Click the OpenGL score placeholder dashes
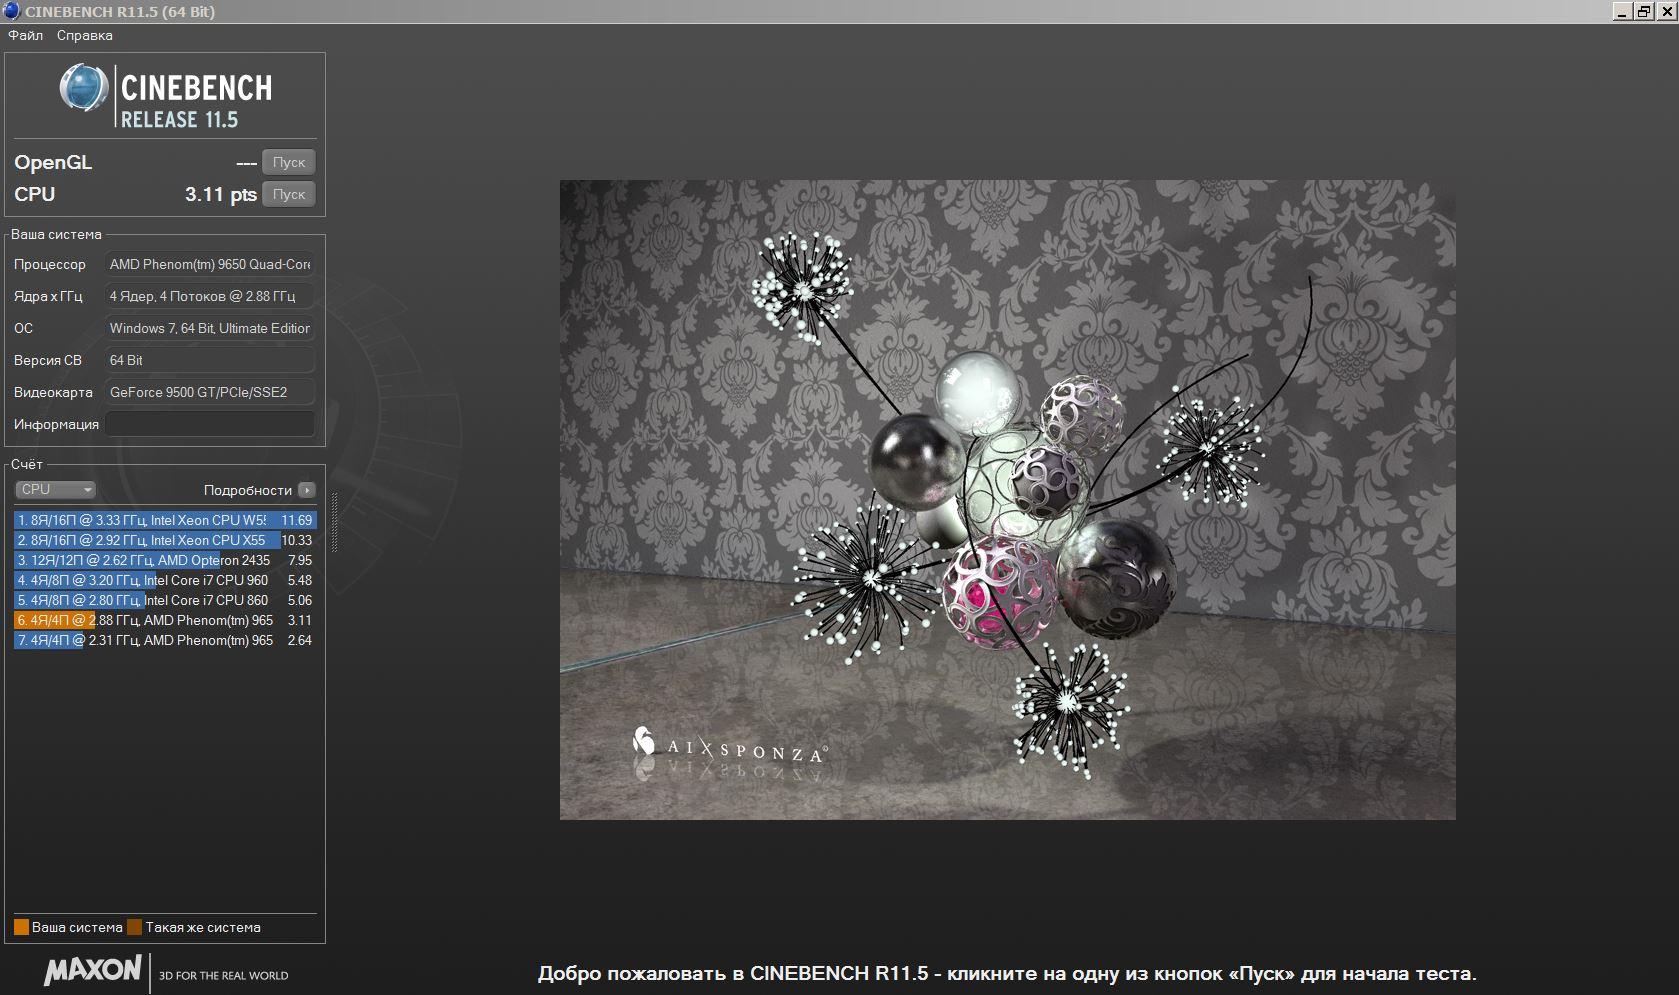The width and height of the screenshot is (1679, 995). pos(246,163)
